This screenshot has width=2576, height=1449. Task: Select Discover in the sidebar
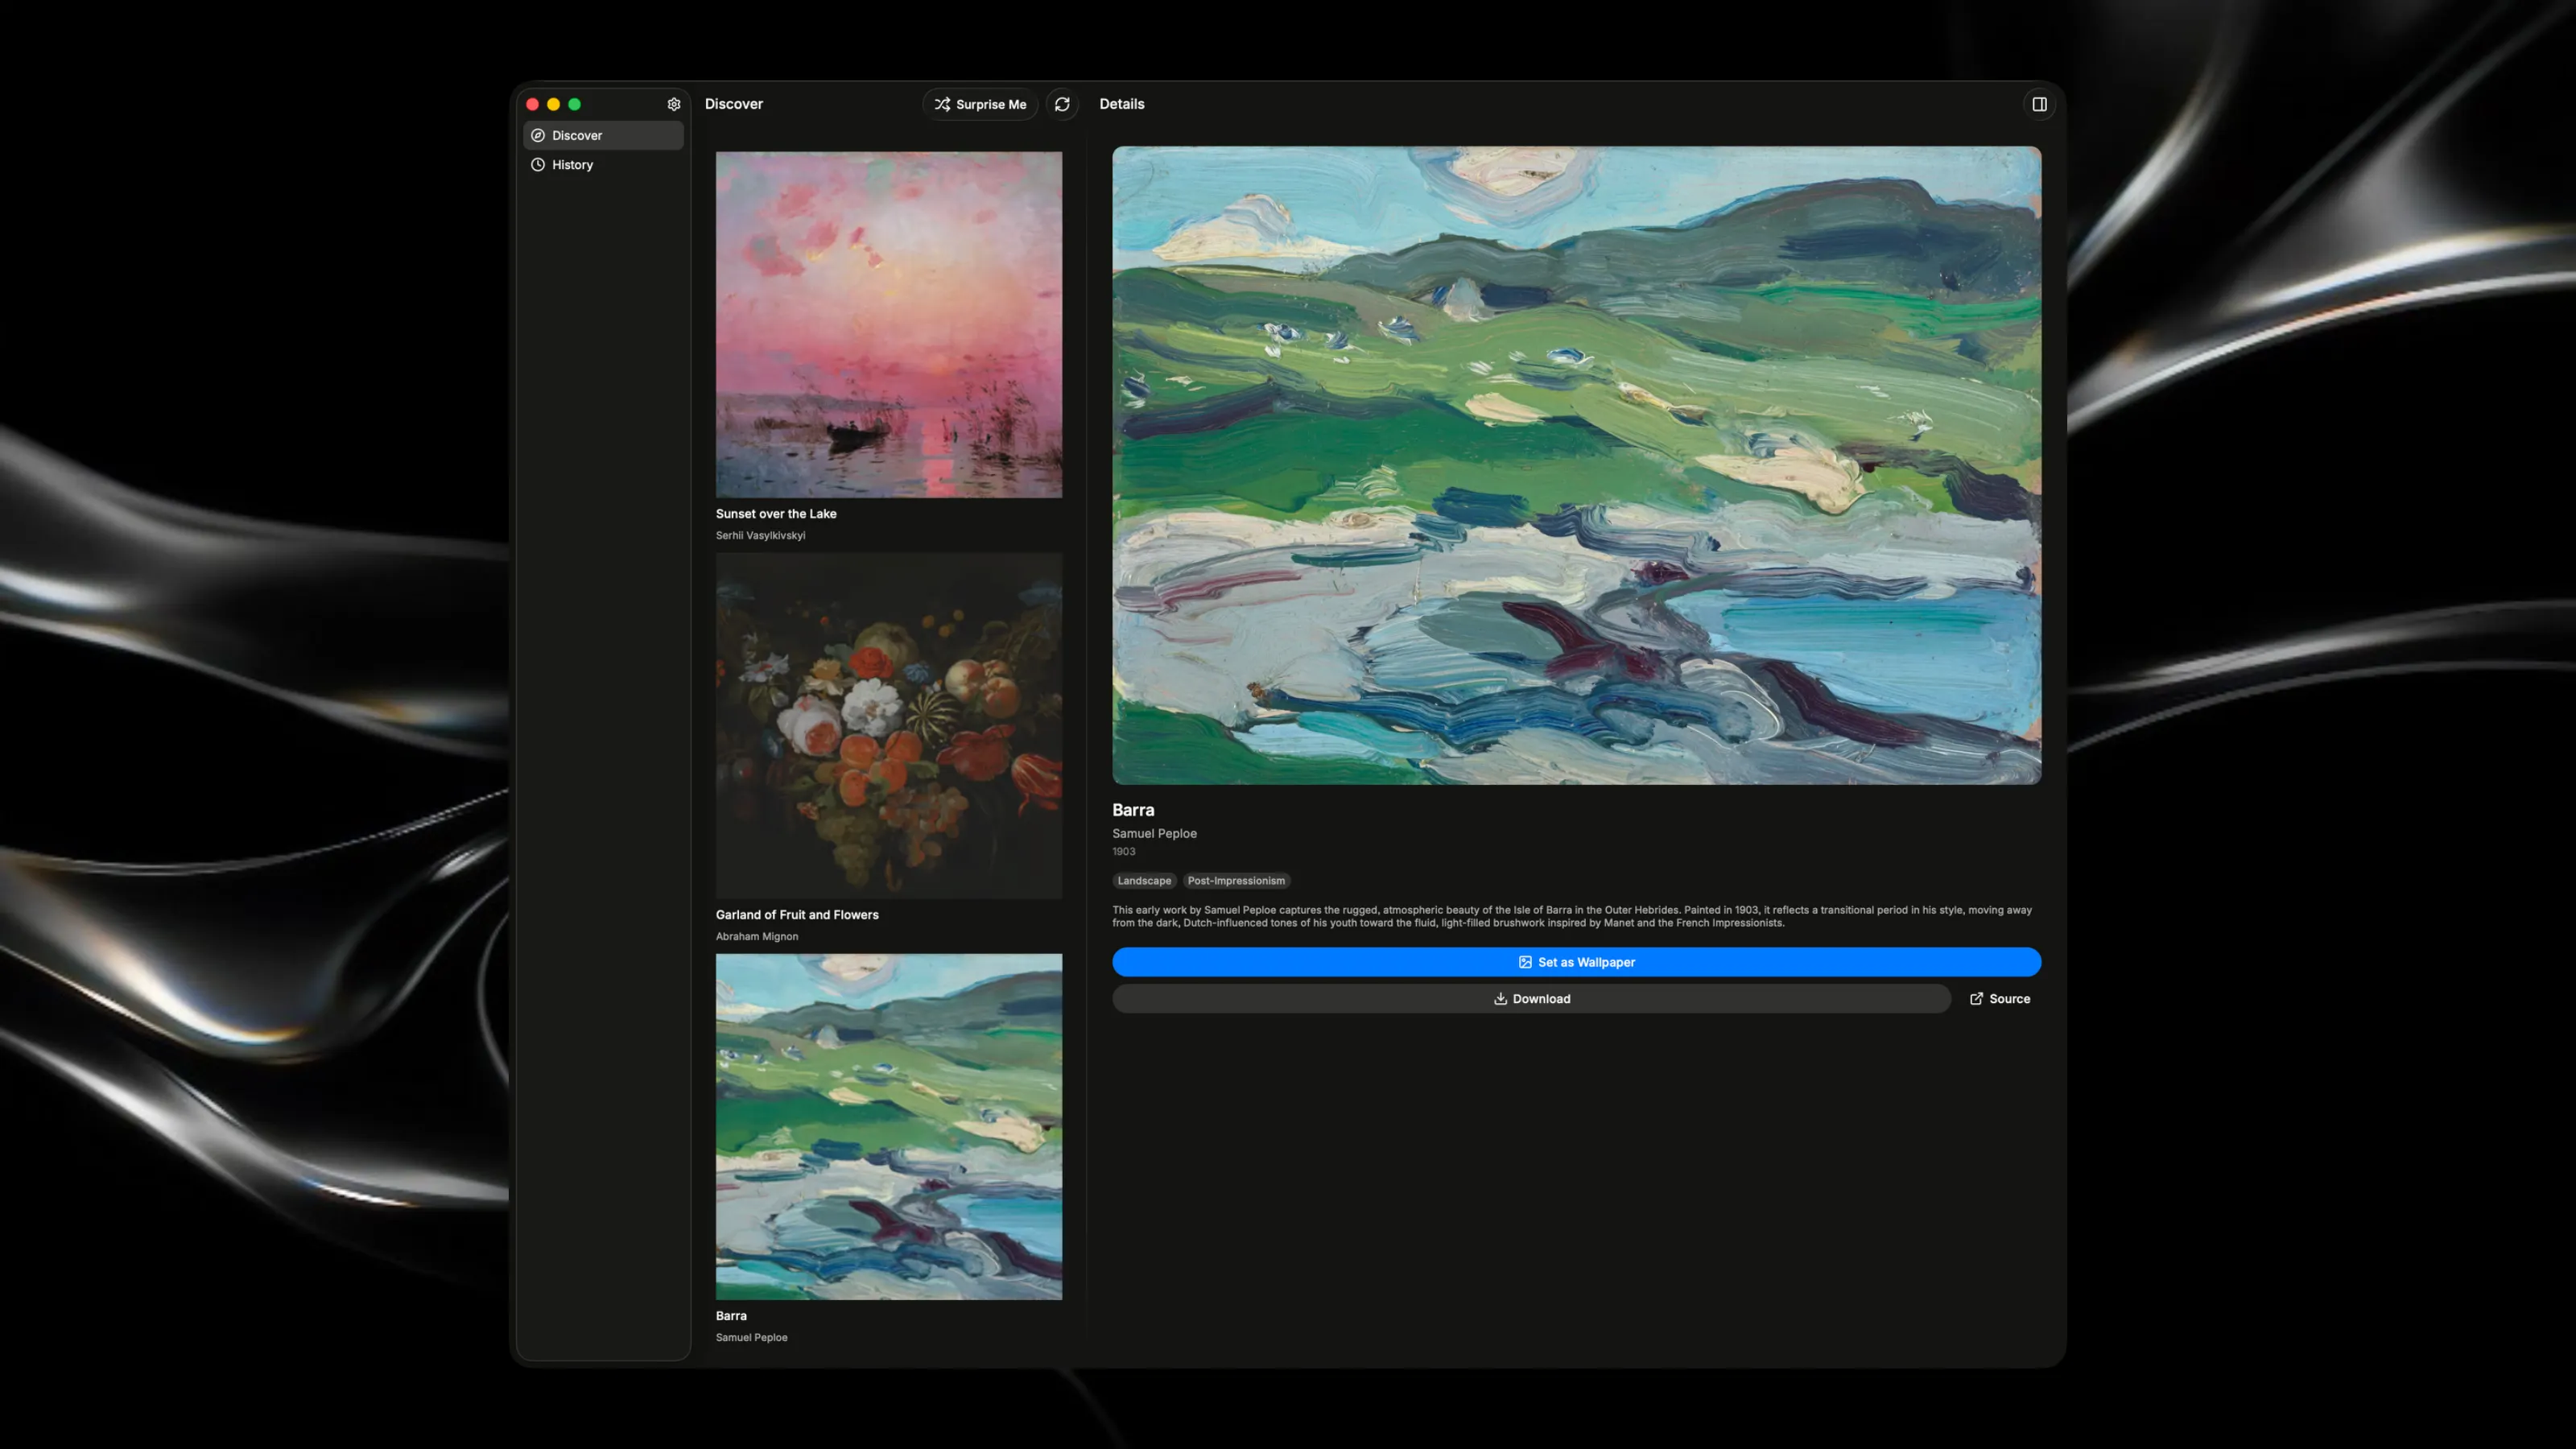point(603,135)
